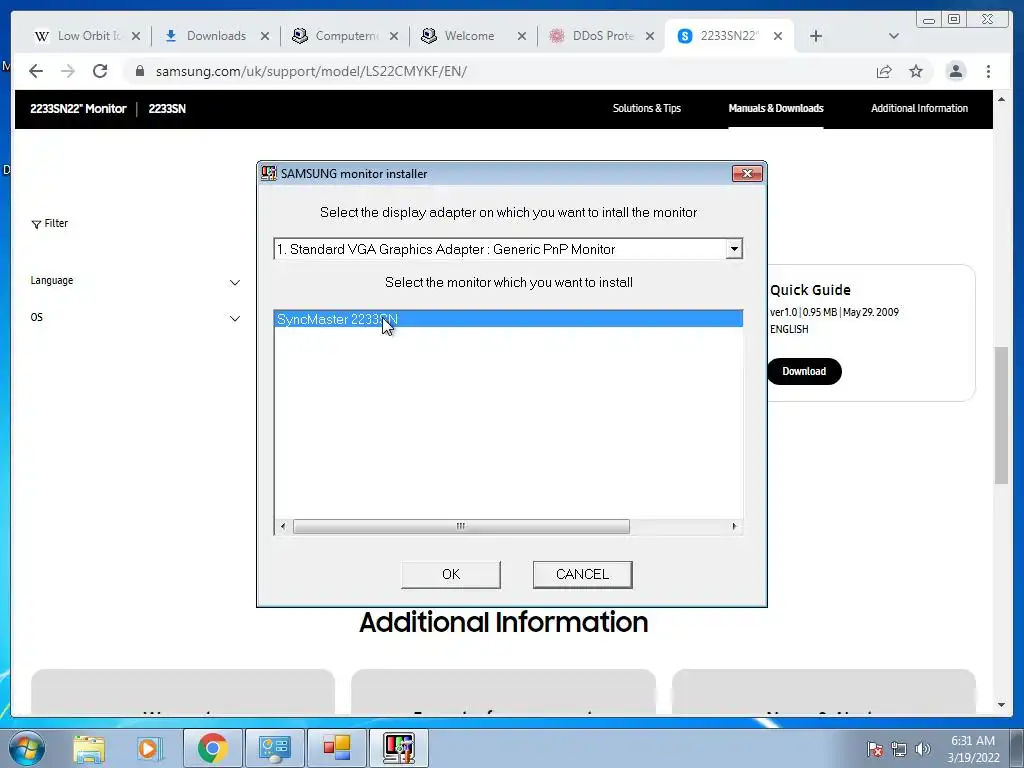Close the Welcome tab
Viewport: 1024px width, 768px height.
[x=522, y=36]
